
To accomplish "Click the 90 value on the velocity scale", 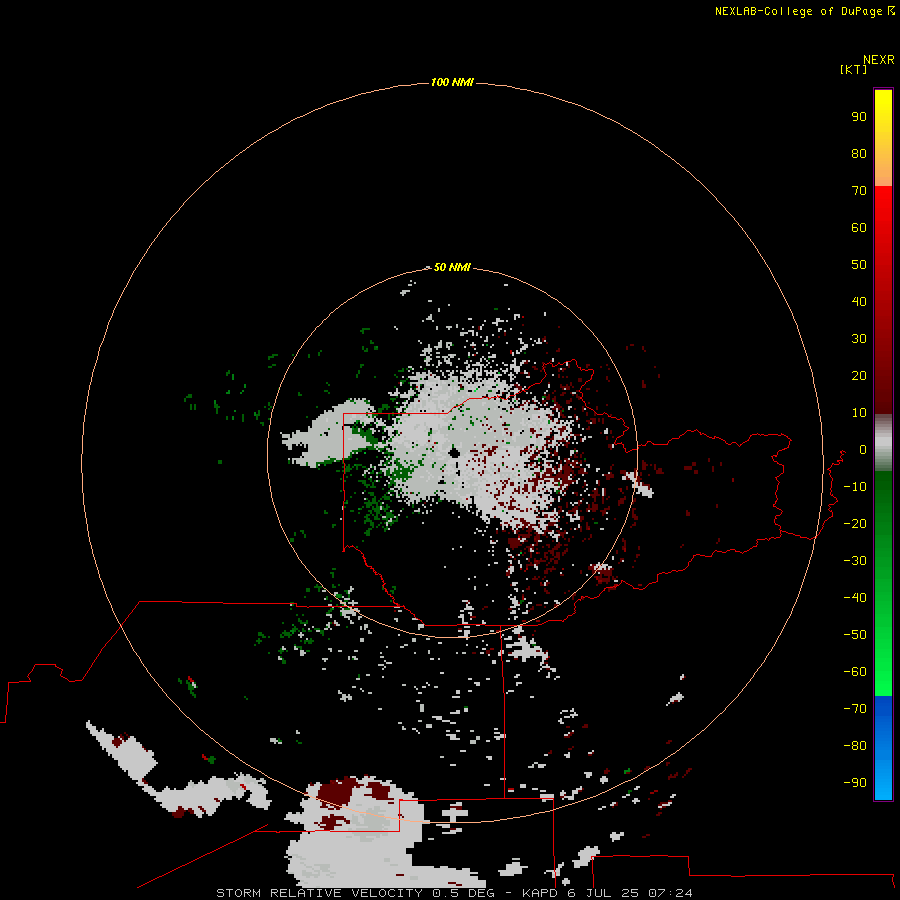I will (x=859, y=117).
